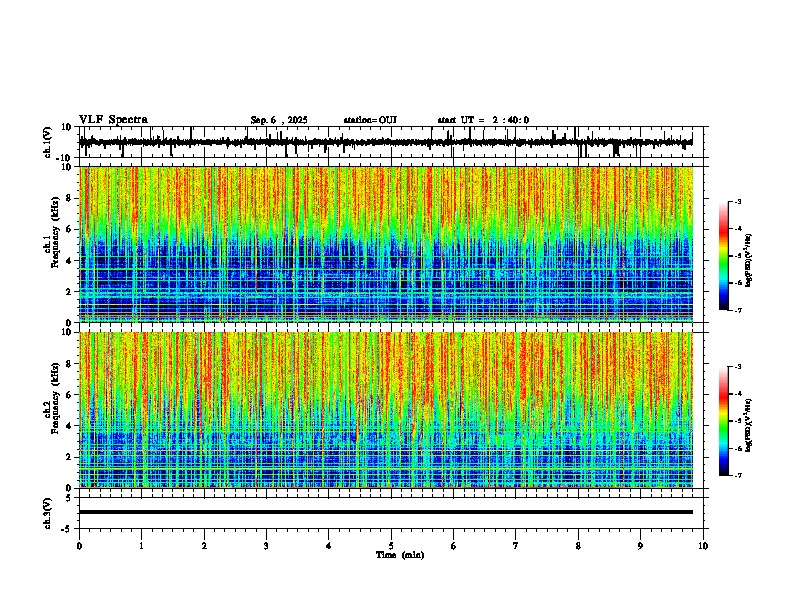The image size is (792, 612).
Task: Click the 'Time (min)' axis label
Action: [400, 555]
